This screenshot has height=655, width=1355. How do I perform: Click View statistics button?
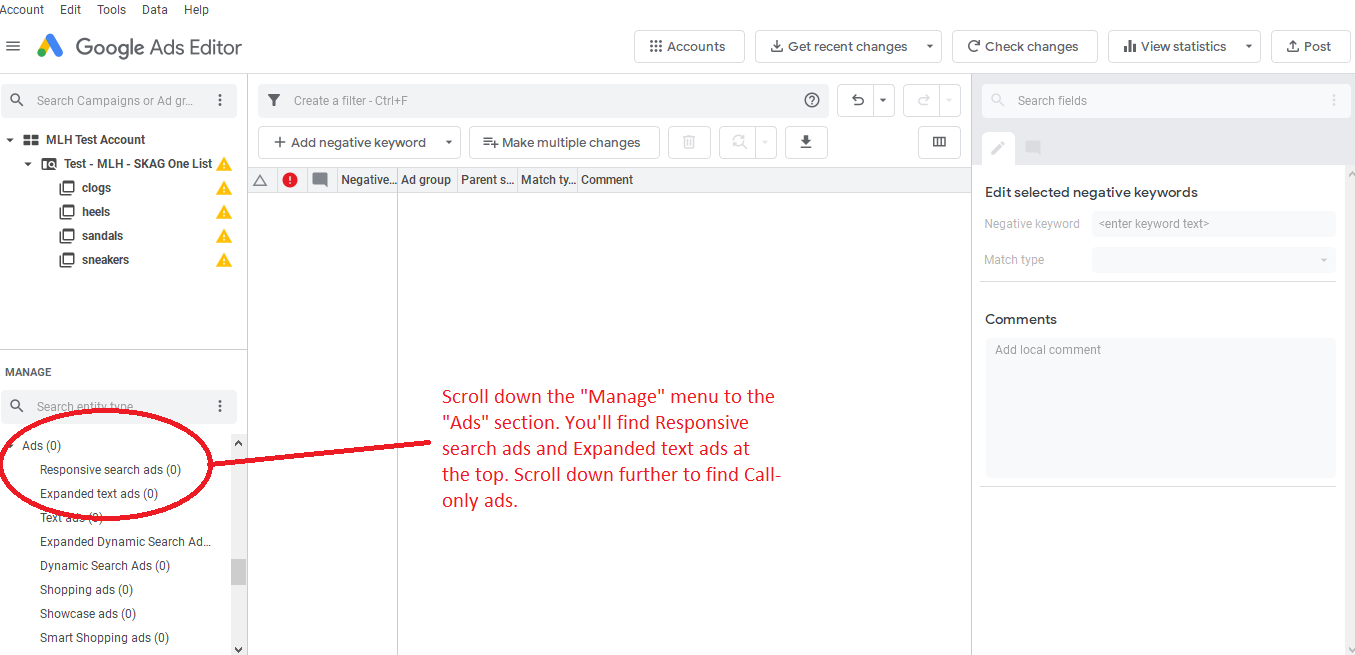click(x=1174, y=46)
